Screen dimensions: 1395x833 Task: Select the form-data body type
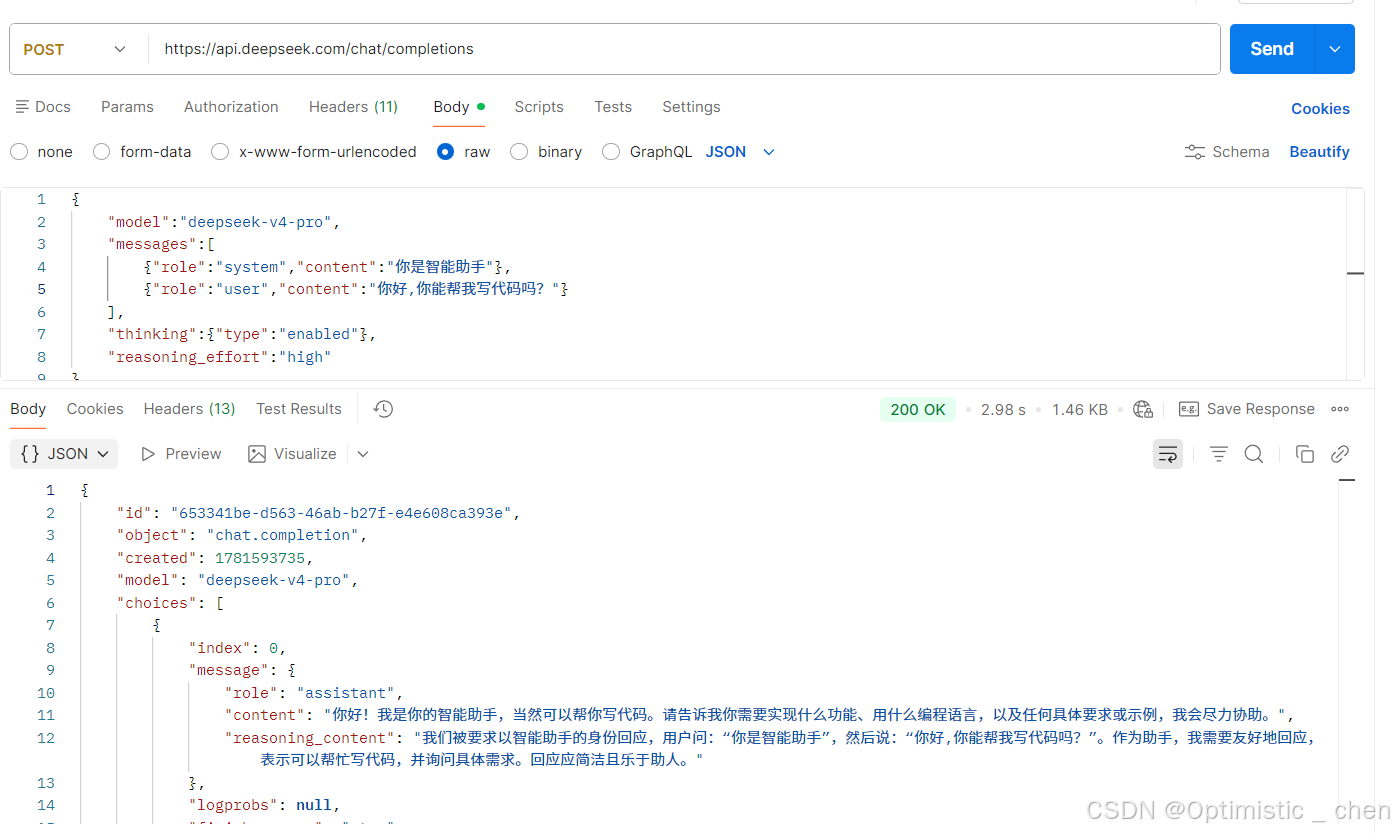(101, 152)
